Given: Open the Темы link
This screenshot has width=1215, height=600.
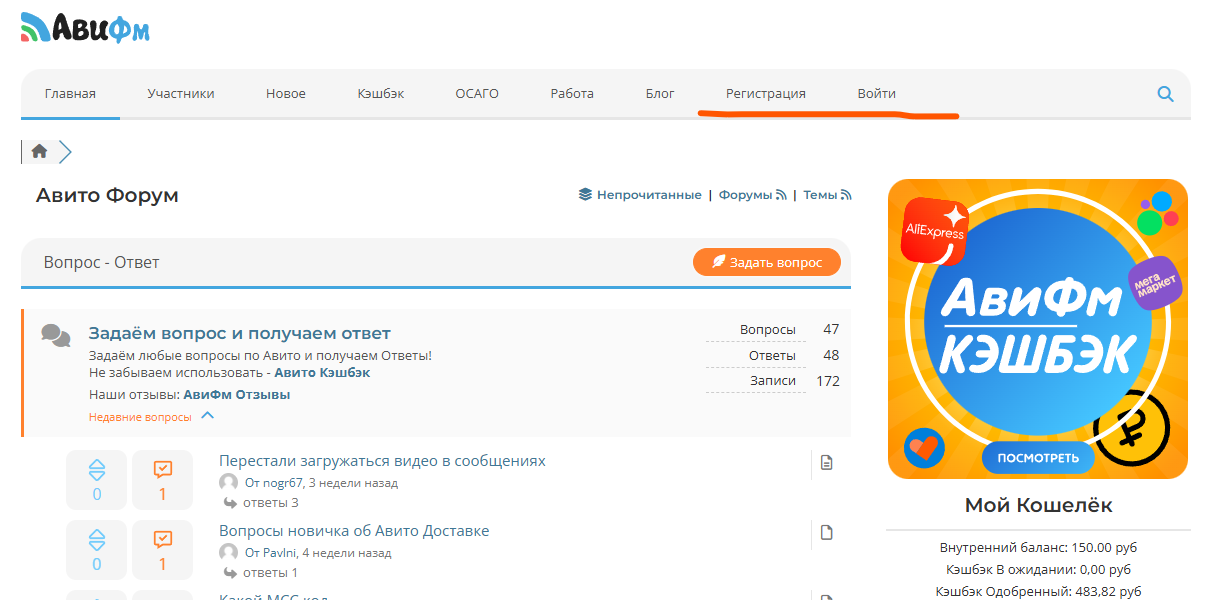Looking at the screenshot, I should pyautogui.click(x=820, y=195).
